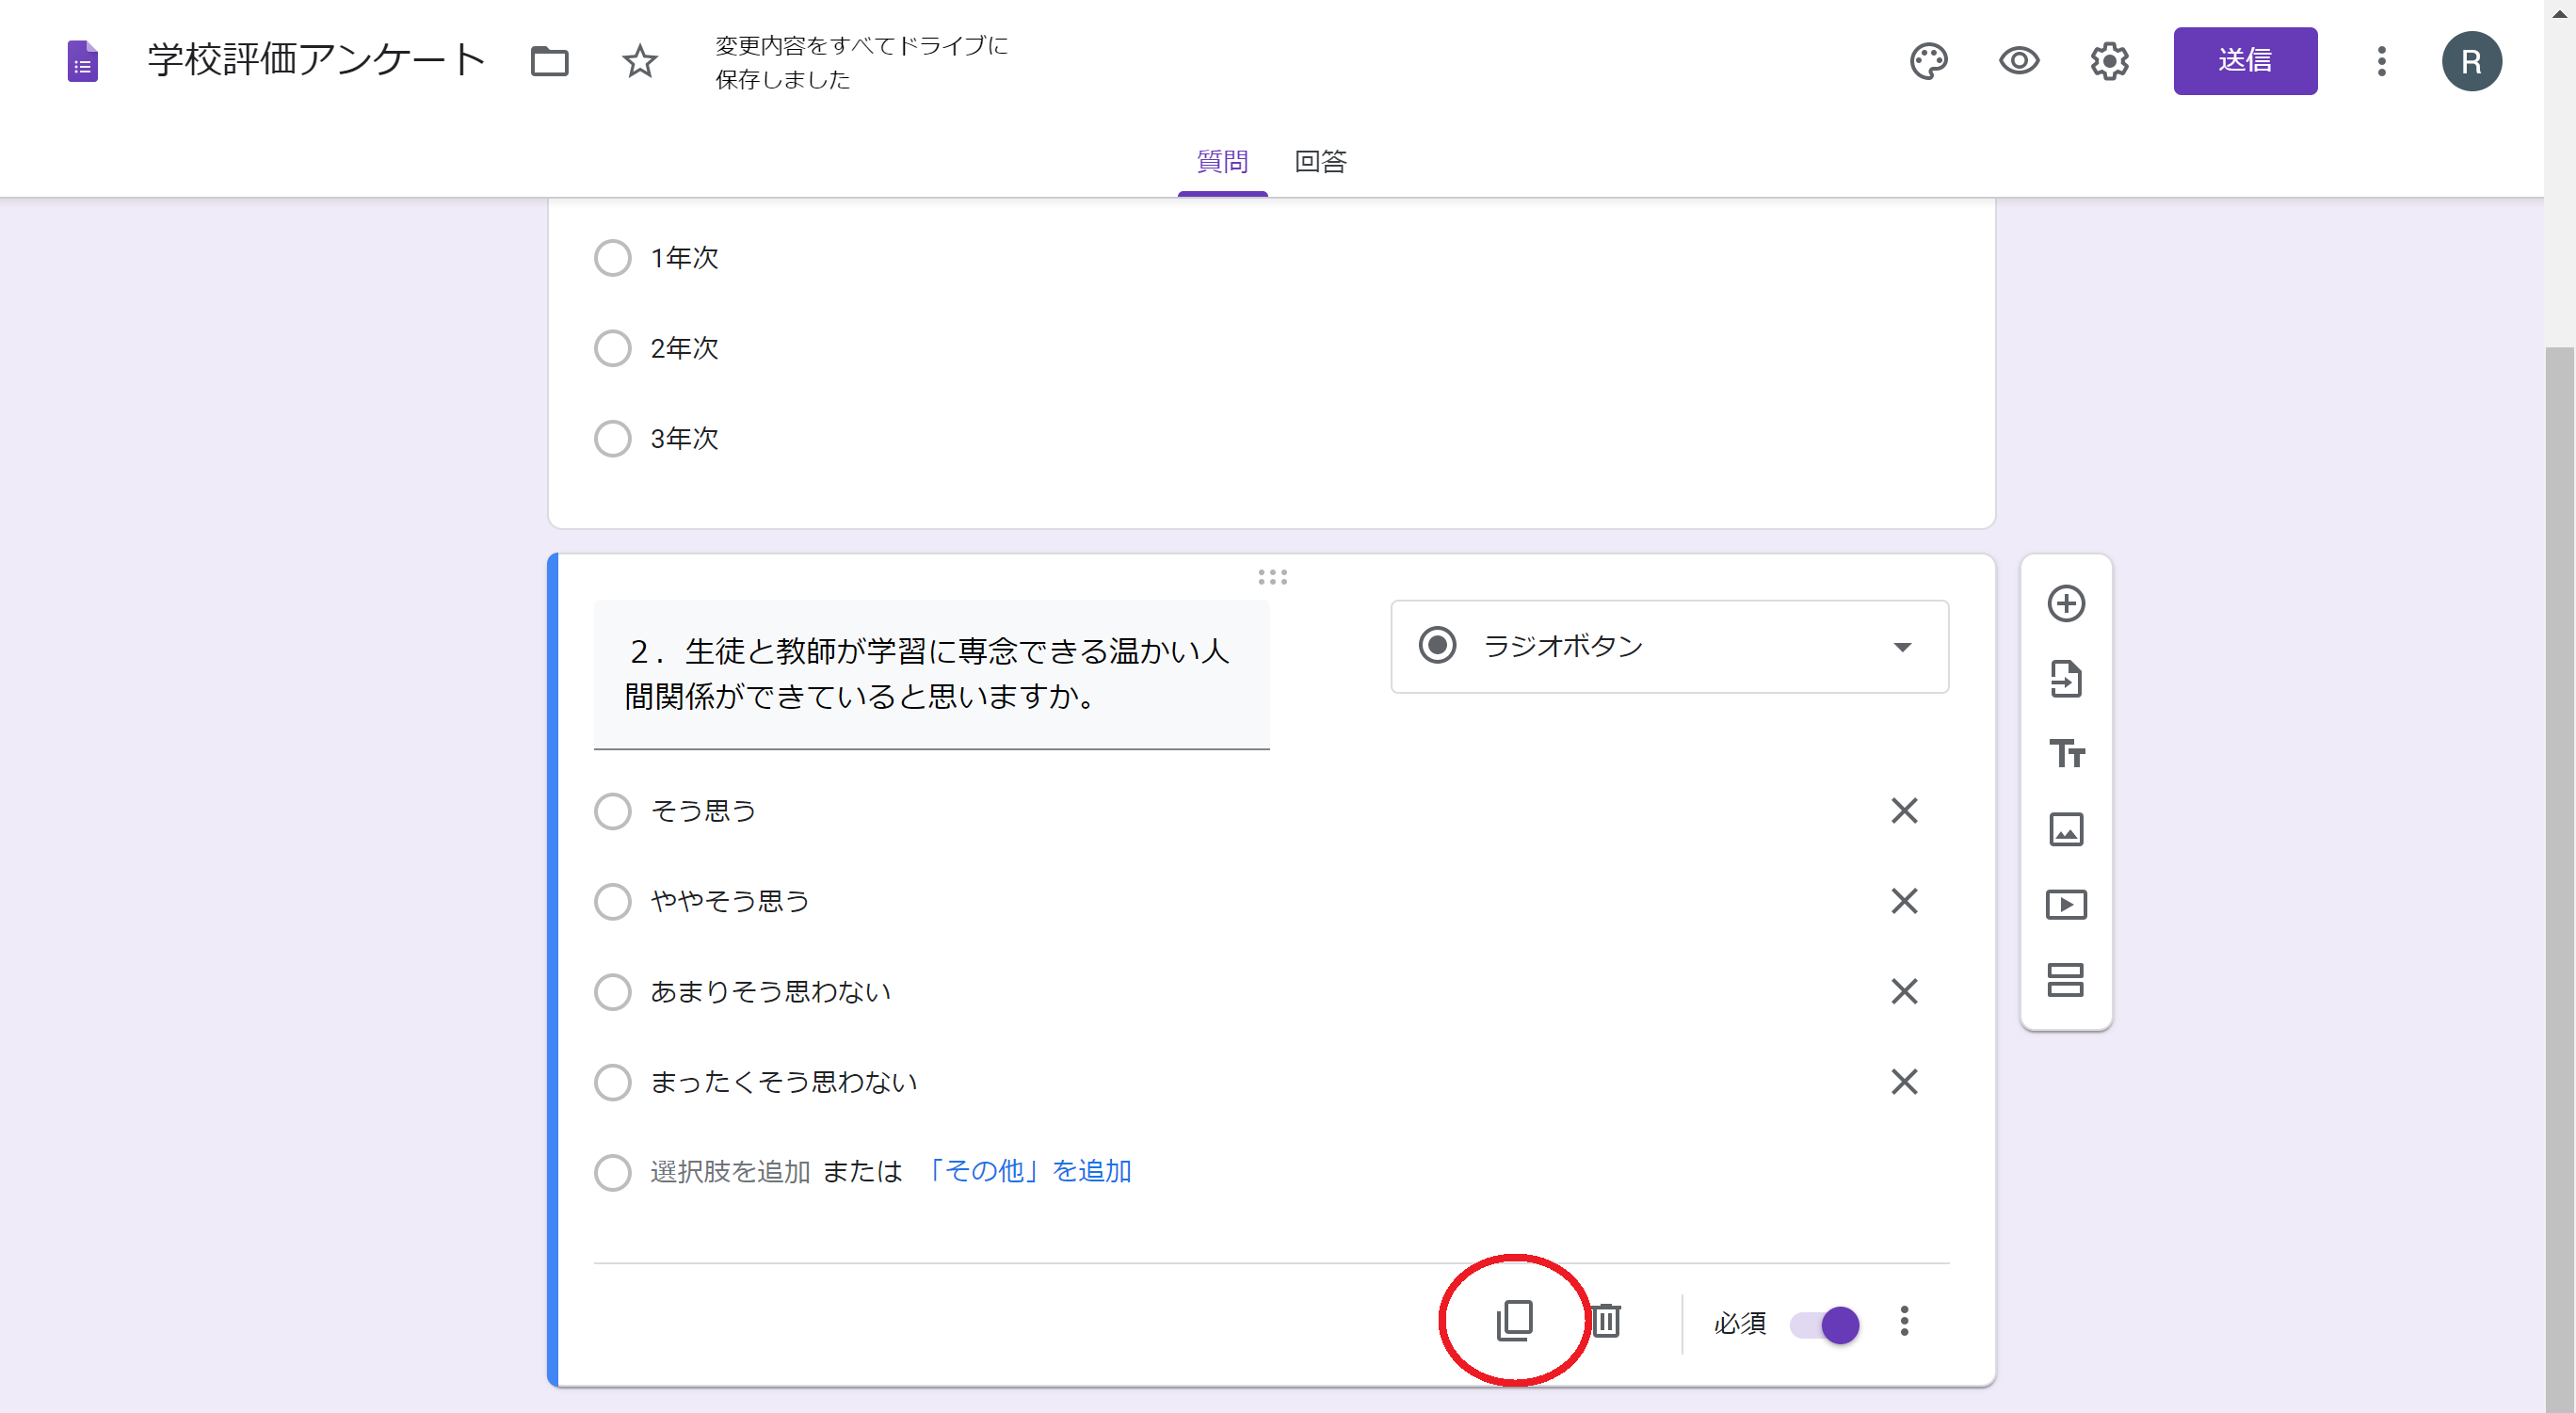Screen dimensions: 2576x1413
Task: Switch to the 質問 tab
Action: tap(1222, 162)
